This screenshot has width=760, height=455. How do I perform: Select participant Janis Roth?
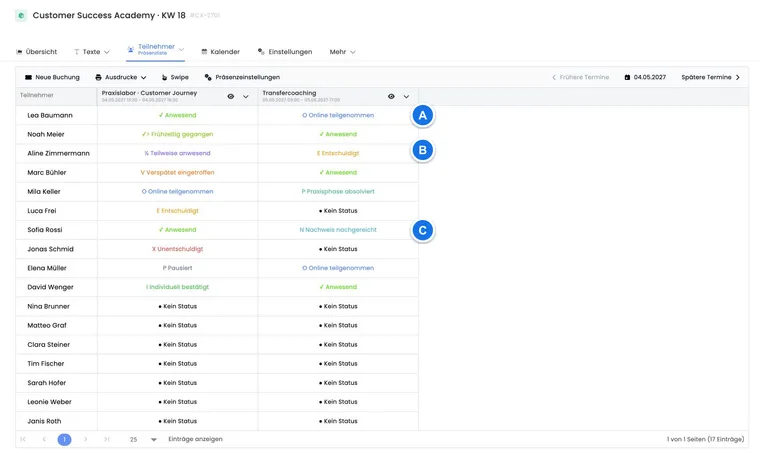click(44, 421)
